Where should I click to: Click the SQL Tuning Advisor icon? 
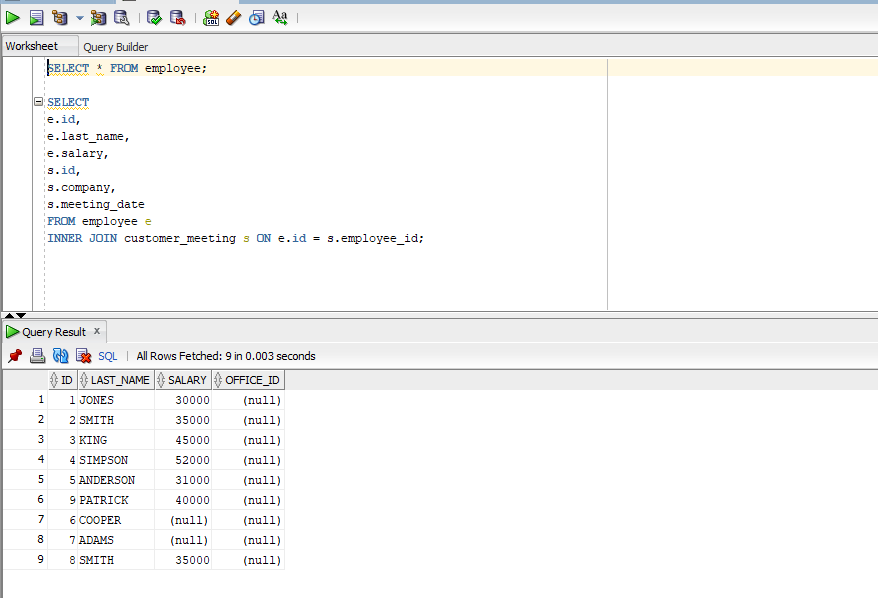coord(122,18)
